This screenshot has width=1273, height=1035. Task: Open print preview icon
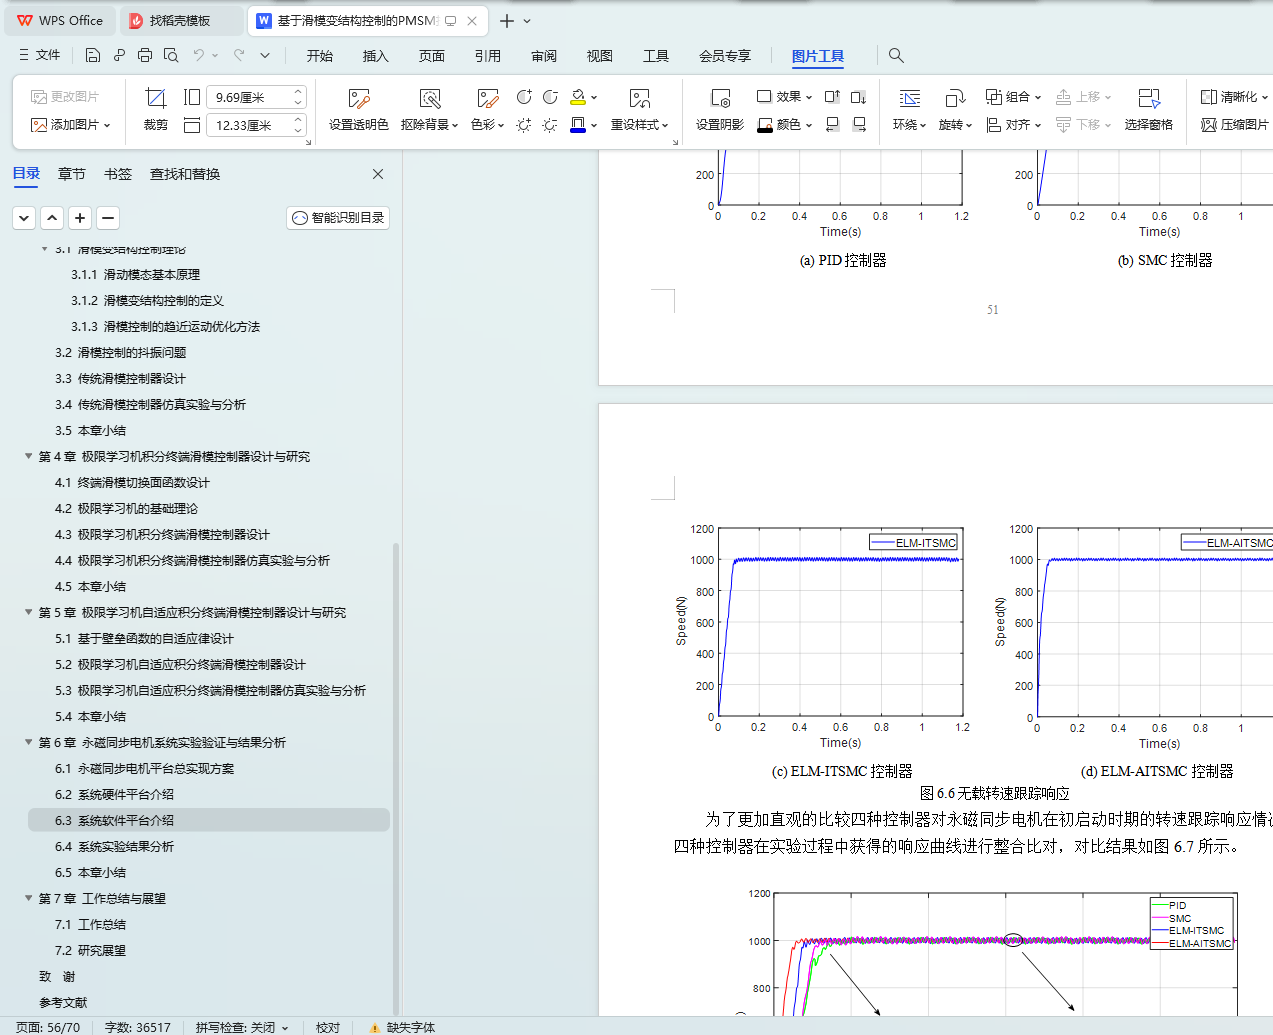point(171,55)
